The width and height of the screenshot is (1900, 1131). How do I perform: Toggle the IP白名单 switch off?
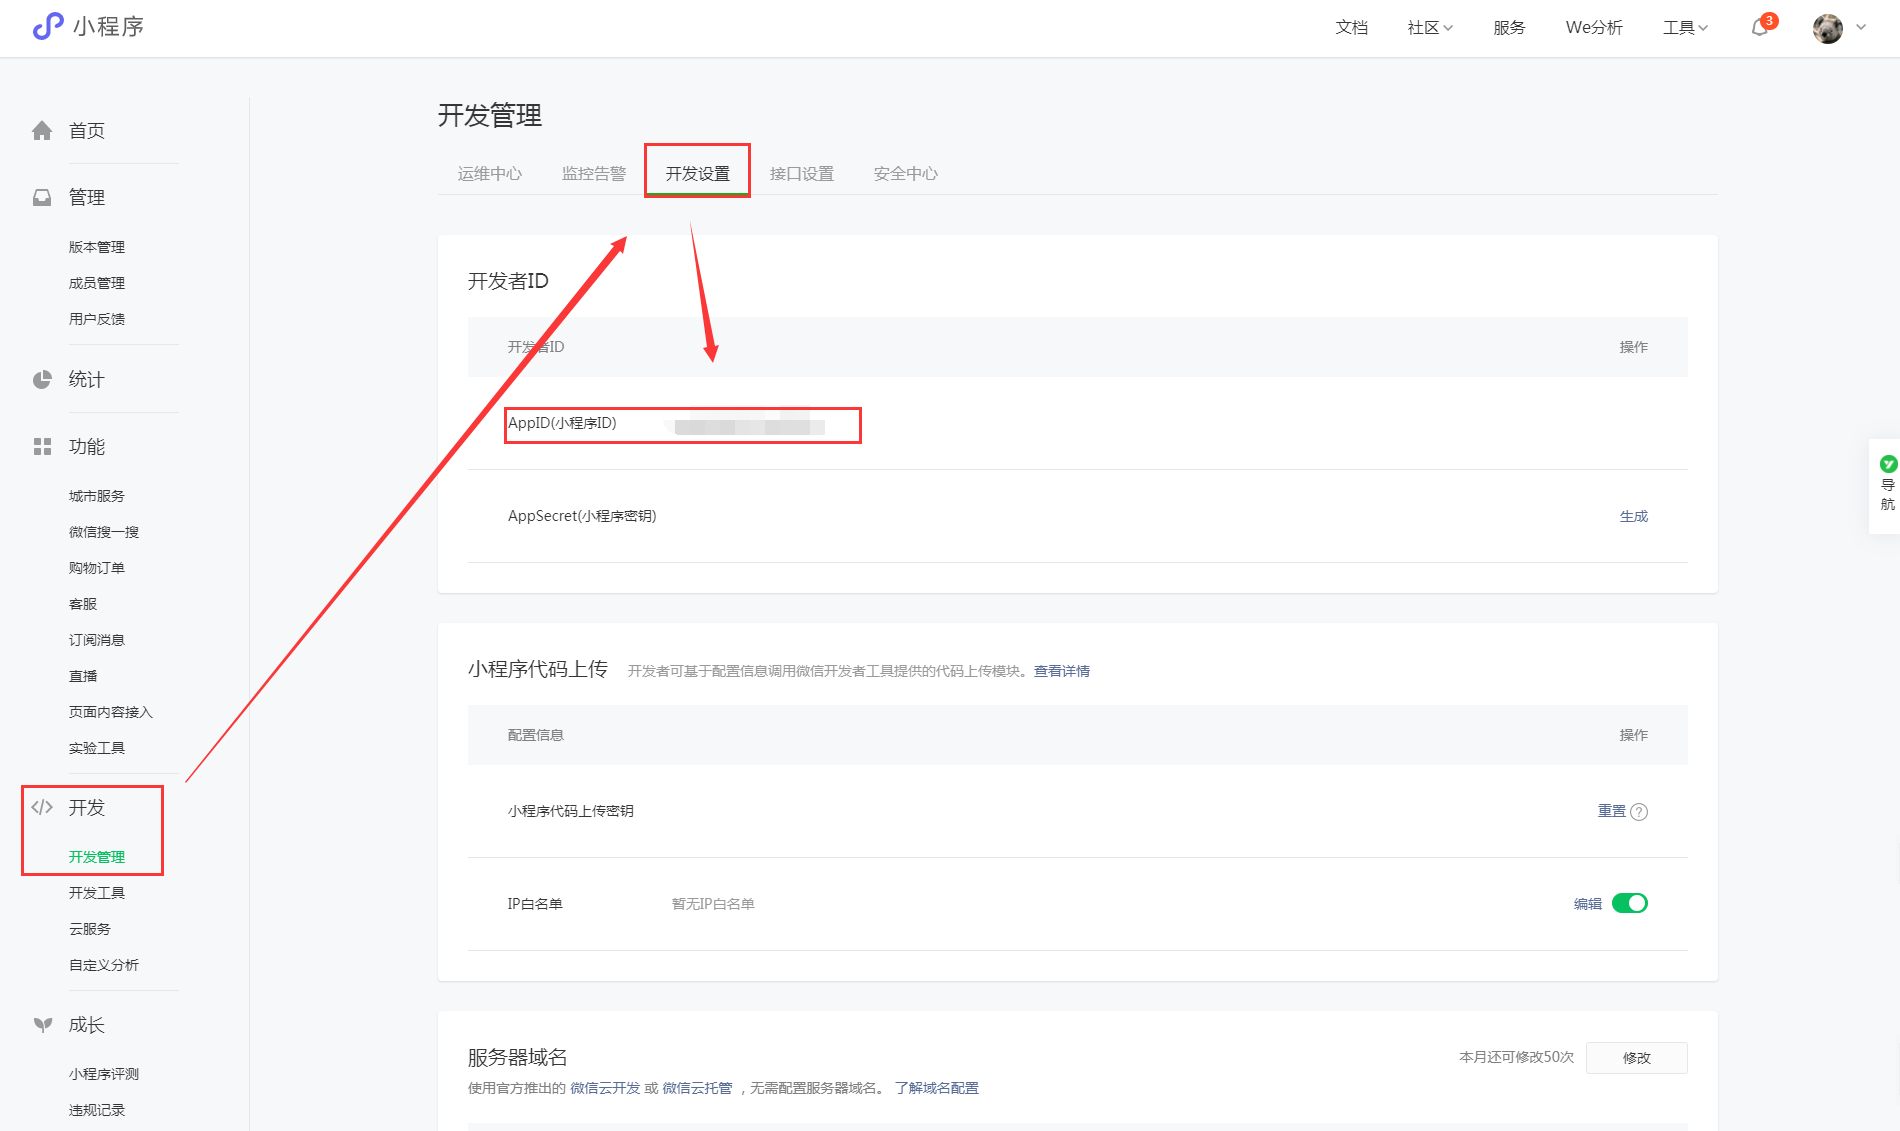[x=1629, y=904]
